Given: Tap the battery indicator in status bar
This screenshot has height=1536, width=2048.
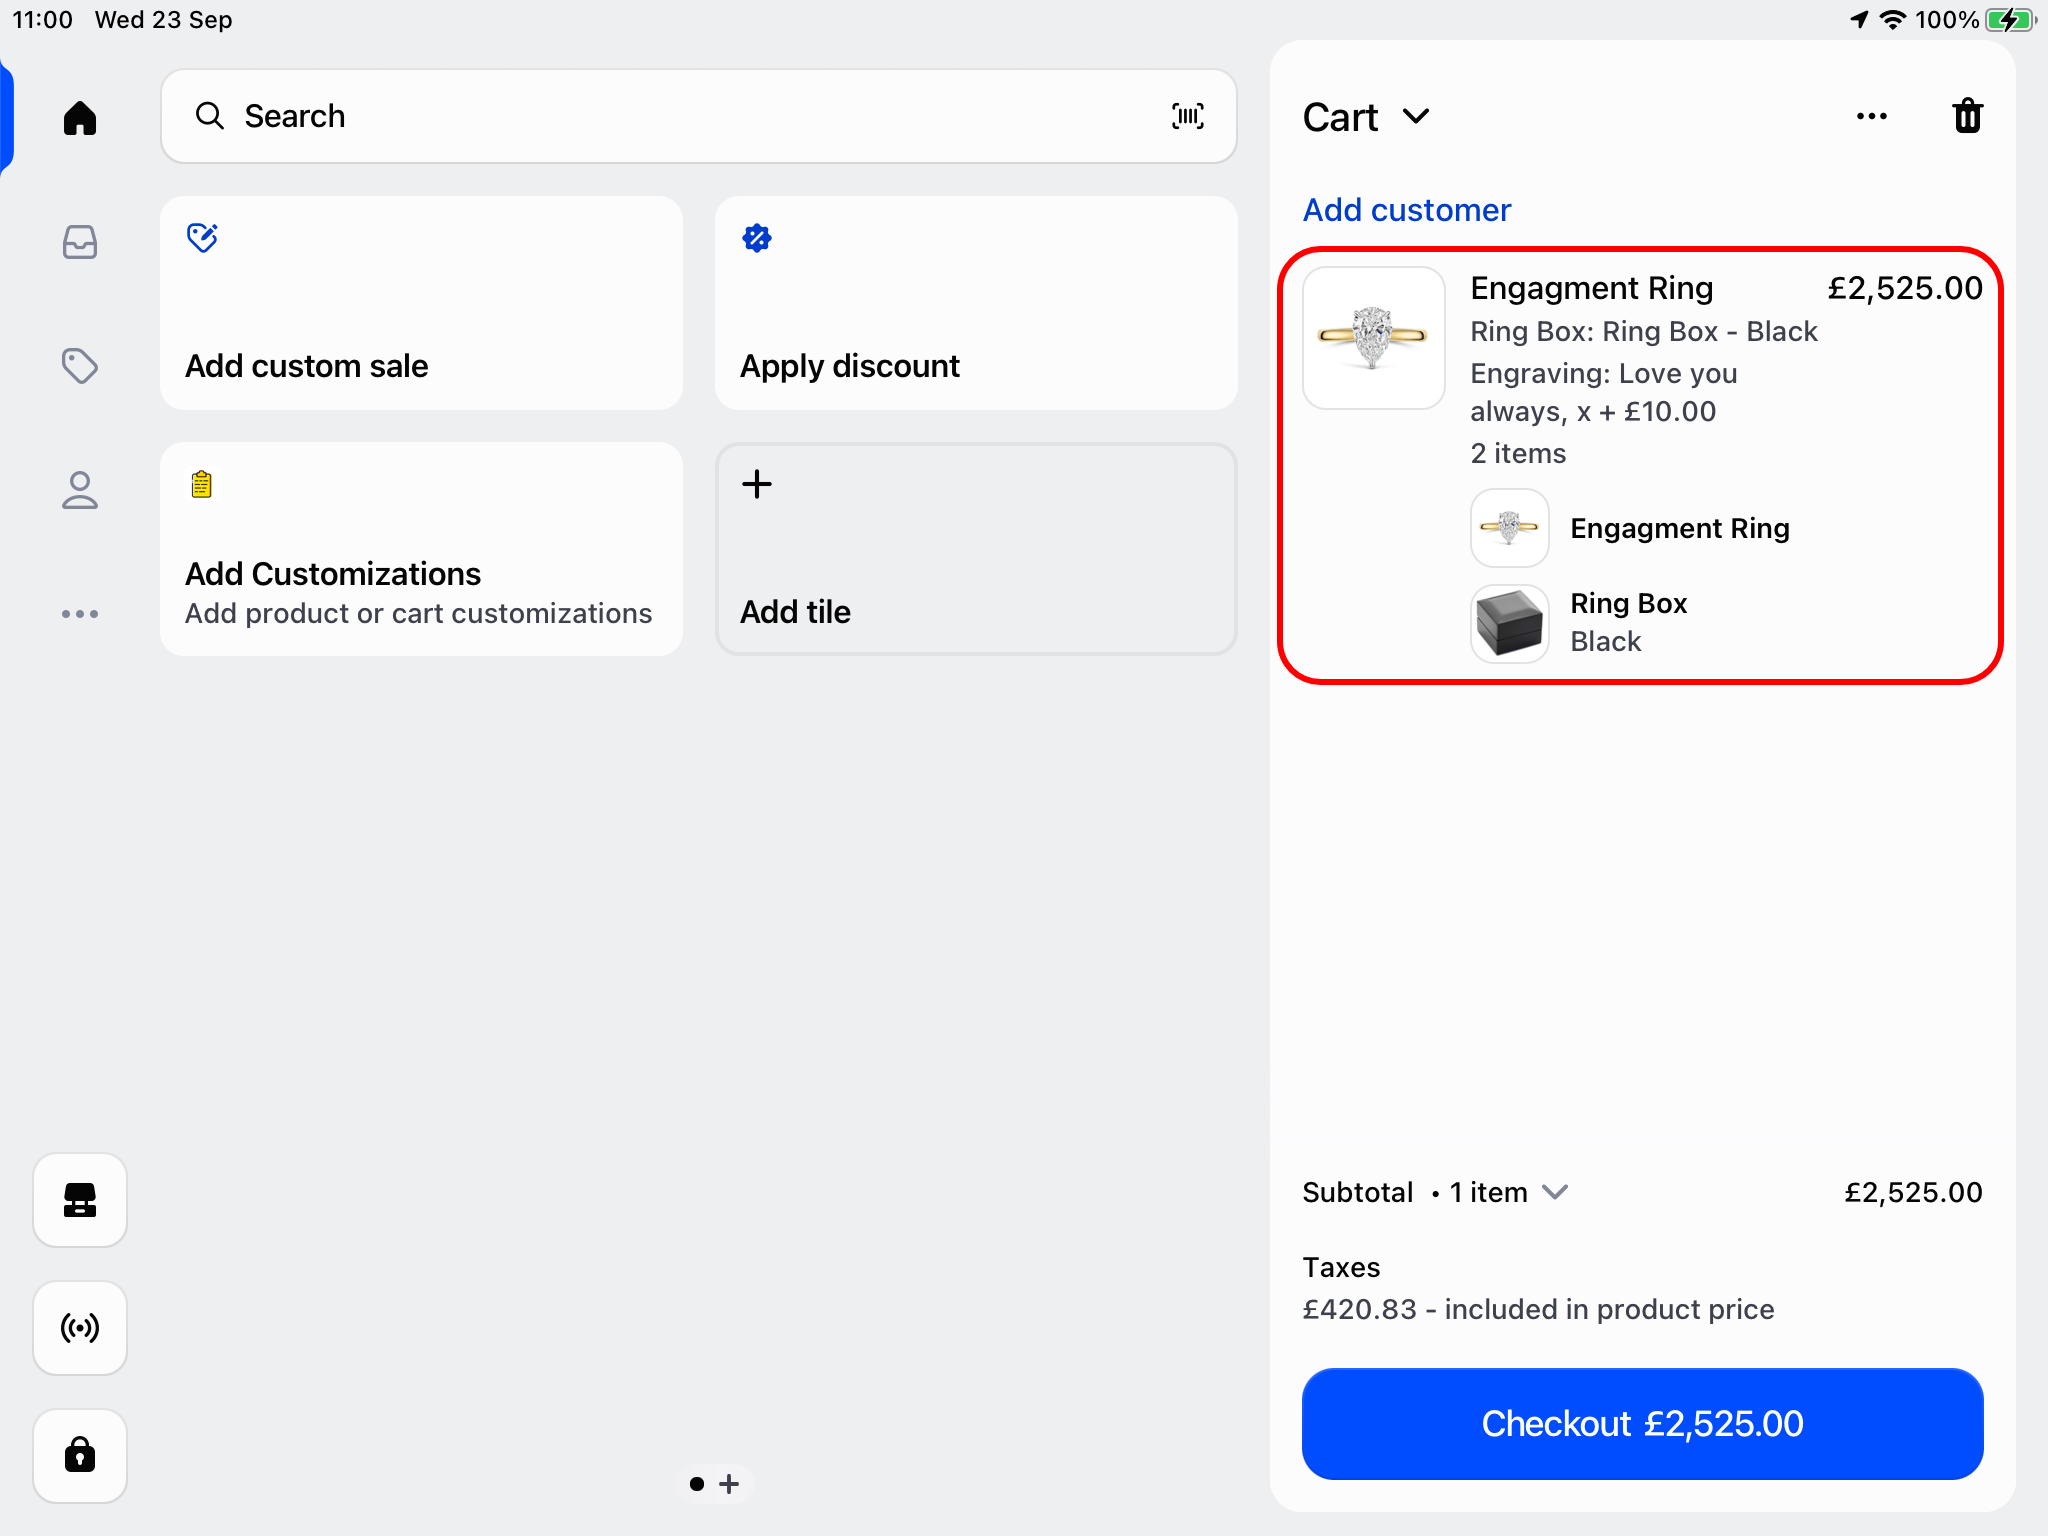Looking at the screenshot, I should tap(2010, 20).
